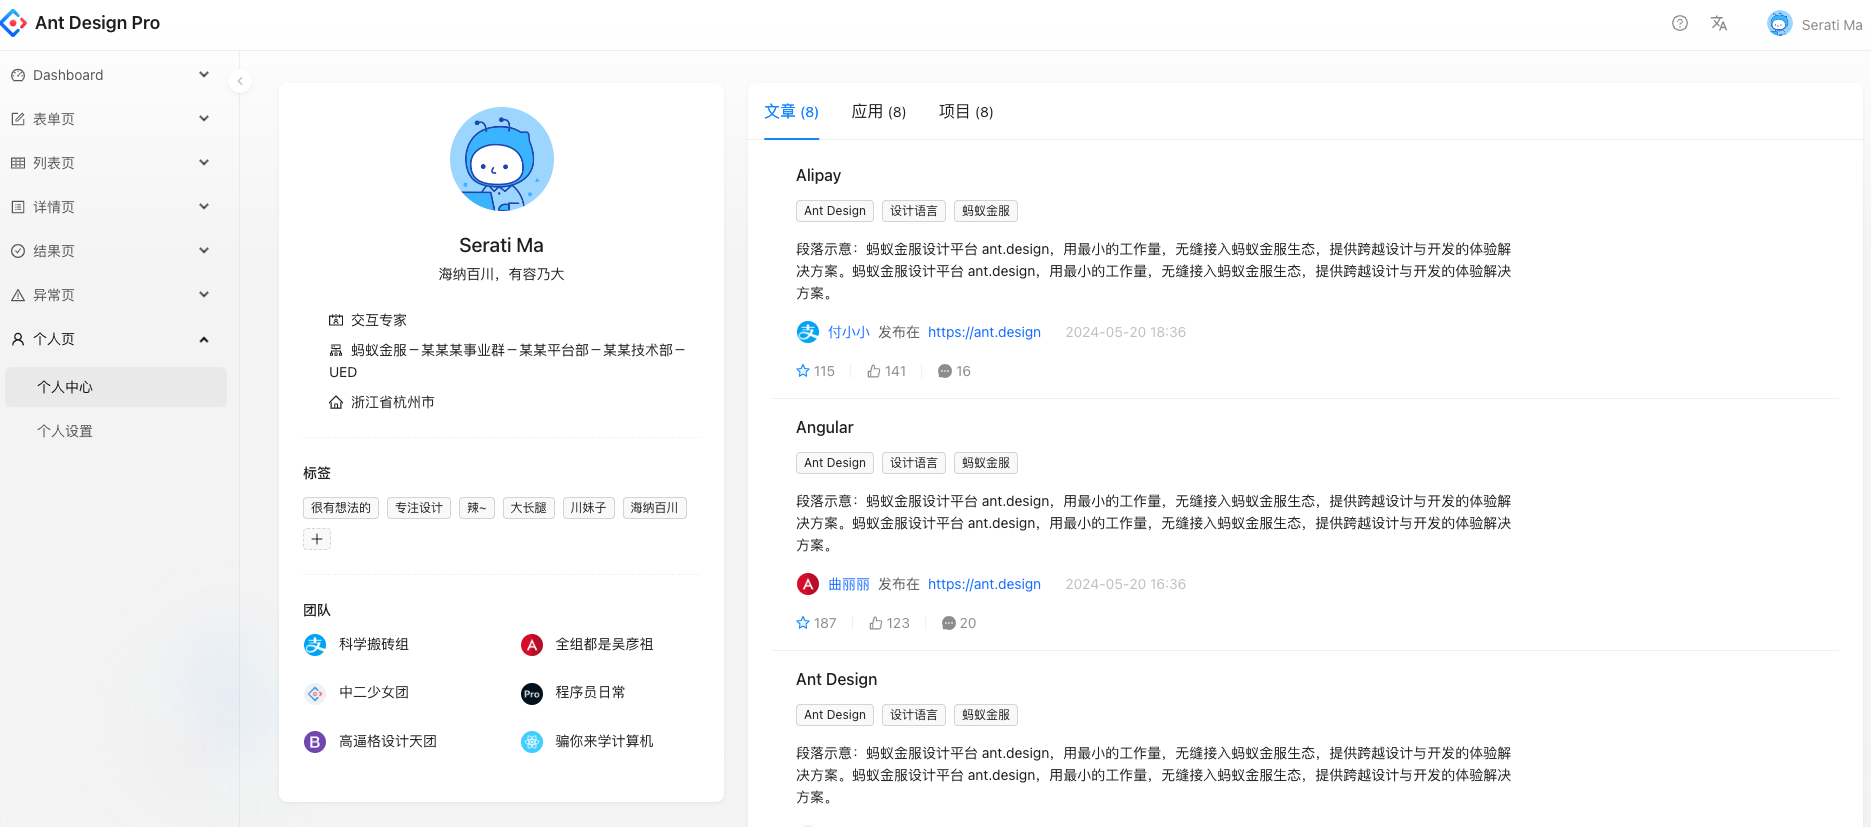1871x827 pixels.
Task: Open the Alipay article title
Action: coord(818,175)
